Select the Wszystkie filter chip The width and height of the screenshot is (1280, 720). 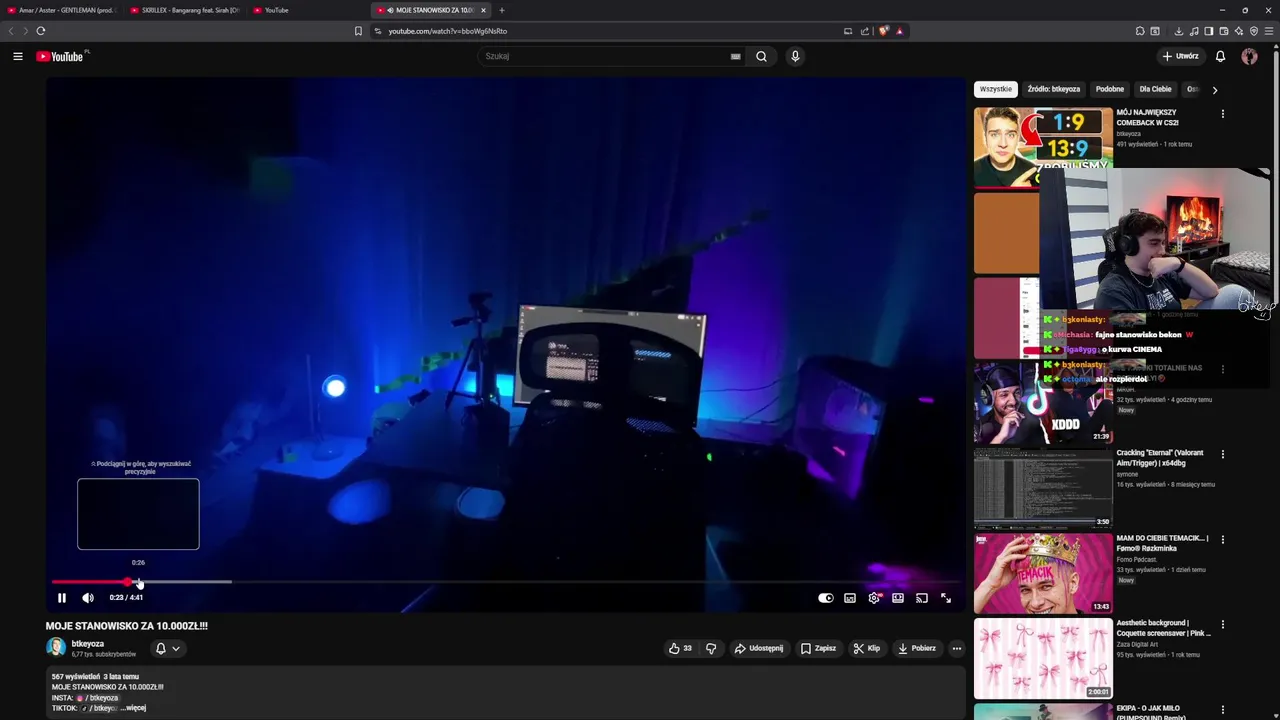point(996,89)
